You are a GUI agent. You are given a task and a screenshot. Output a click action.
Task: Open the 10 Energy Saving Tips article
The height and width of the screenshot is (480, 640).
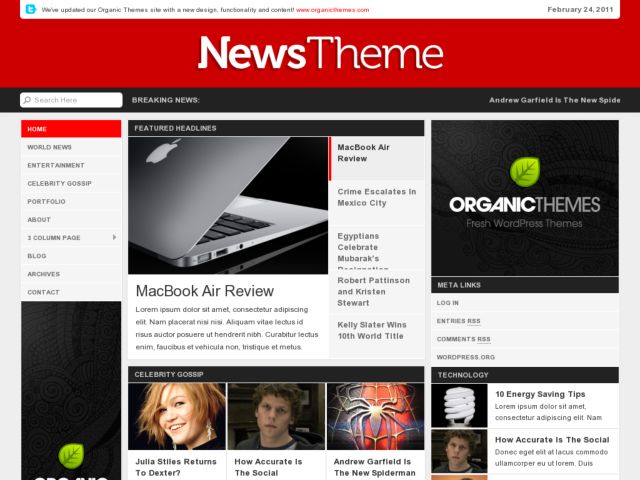540,394
